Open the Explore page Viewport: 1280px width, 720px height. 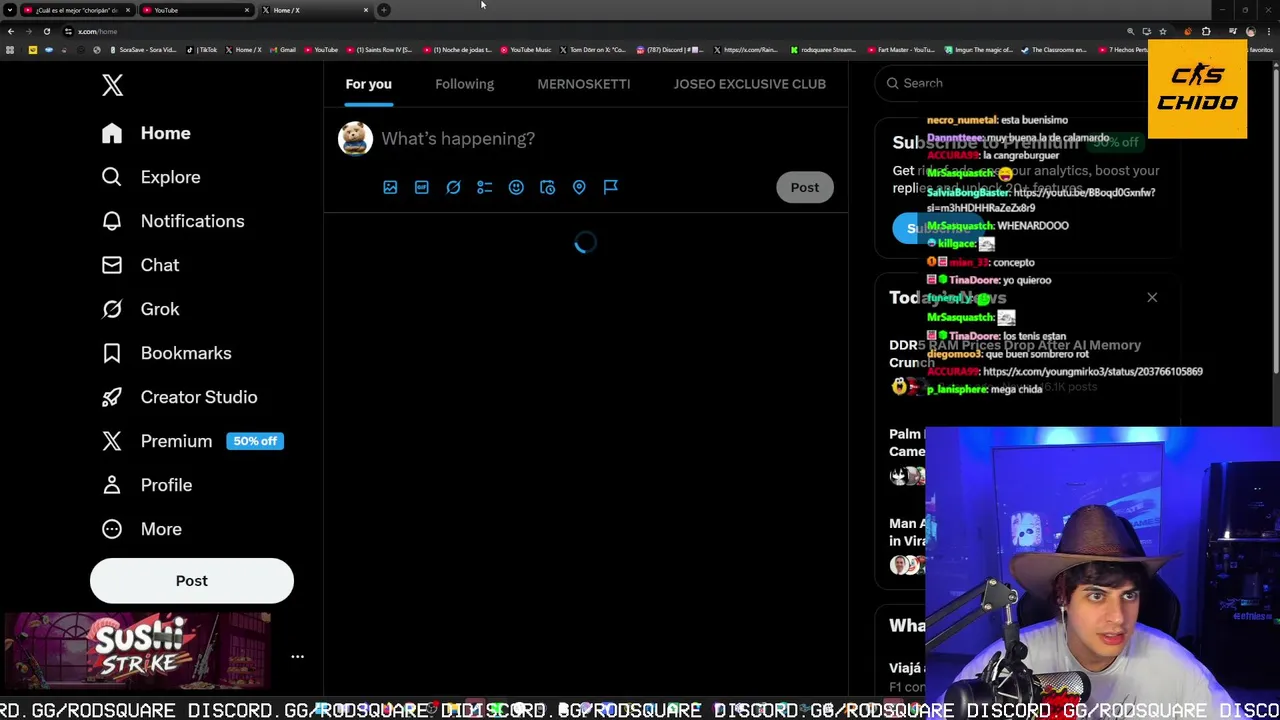(151, 177)
